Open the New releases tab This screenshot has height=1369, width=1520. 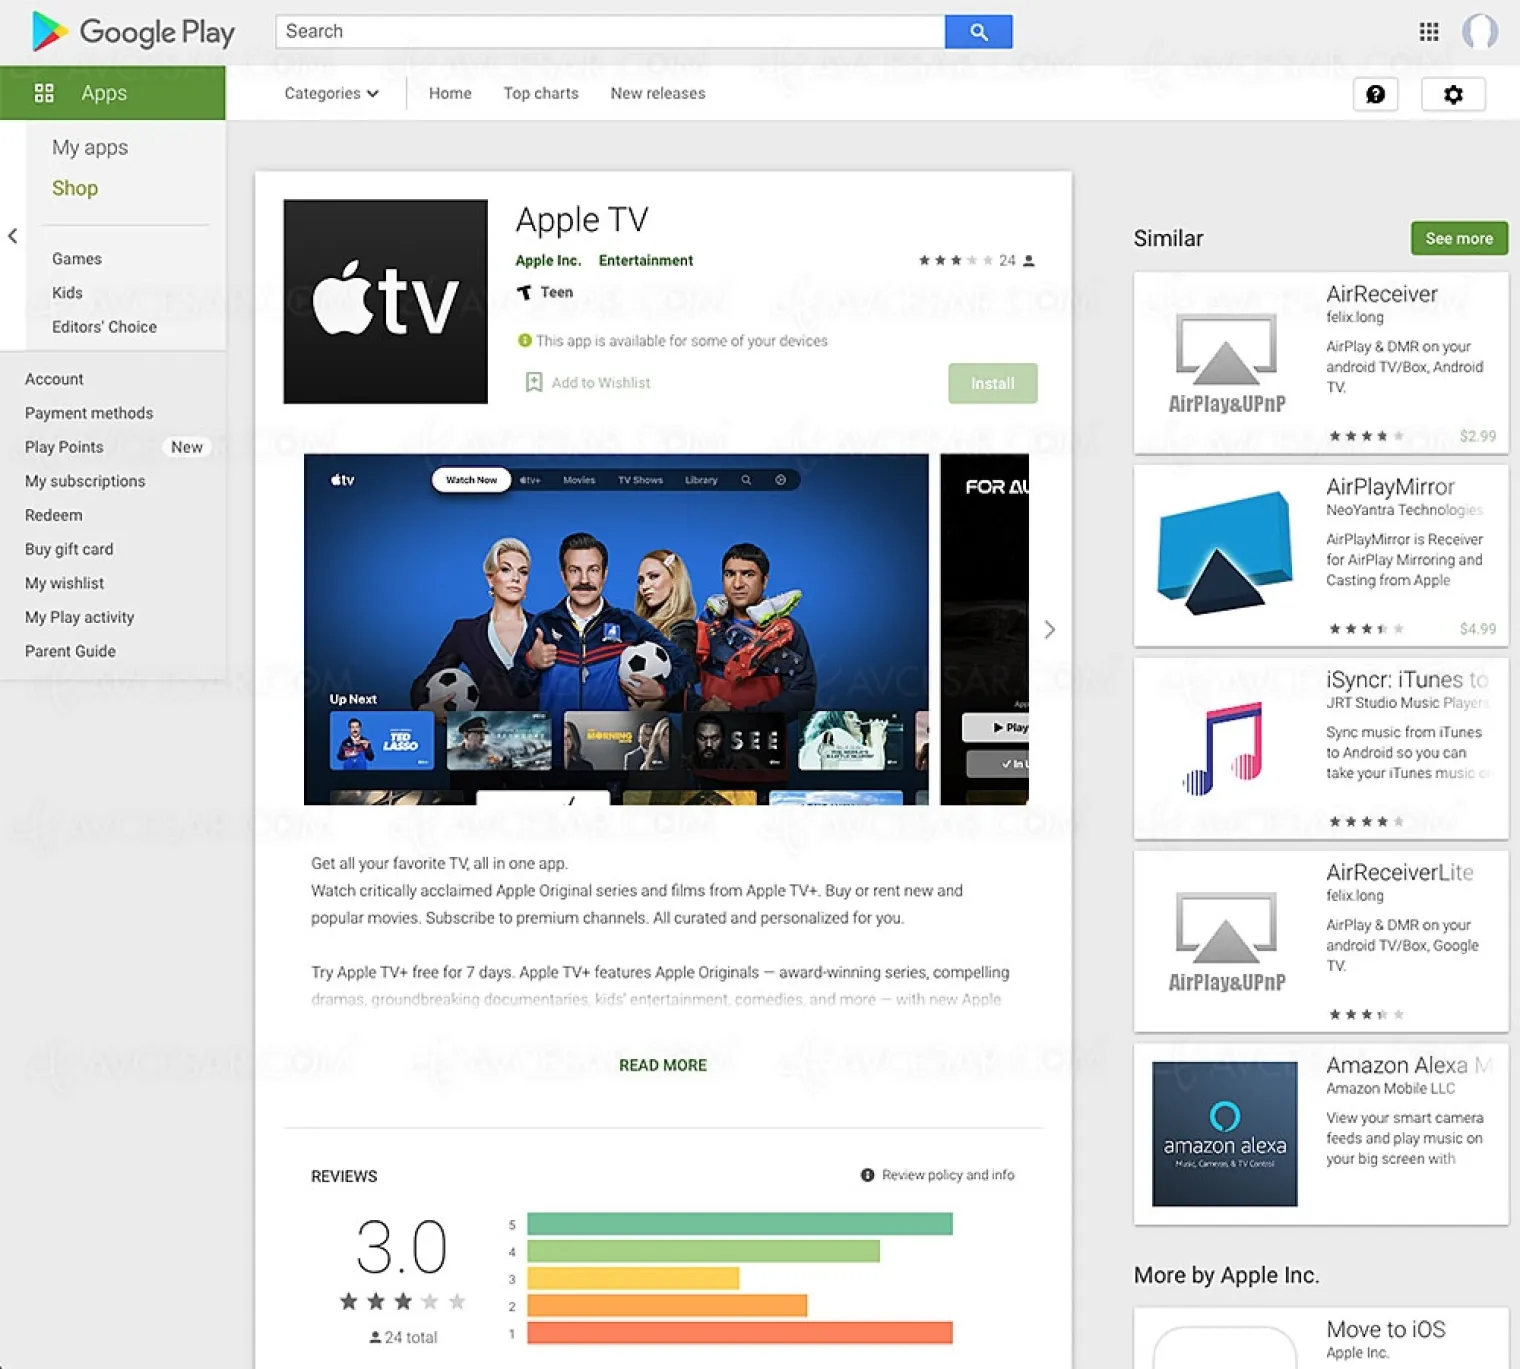tap(658, 93)
